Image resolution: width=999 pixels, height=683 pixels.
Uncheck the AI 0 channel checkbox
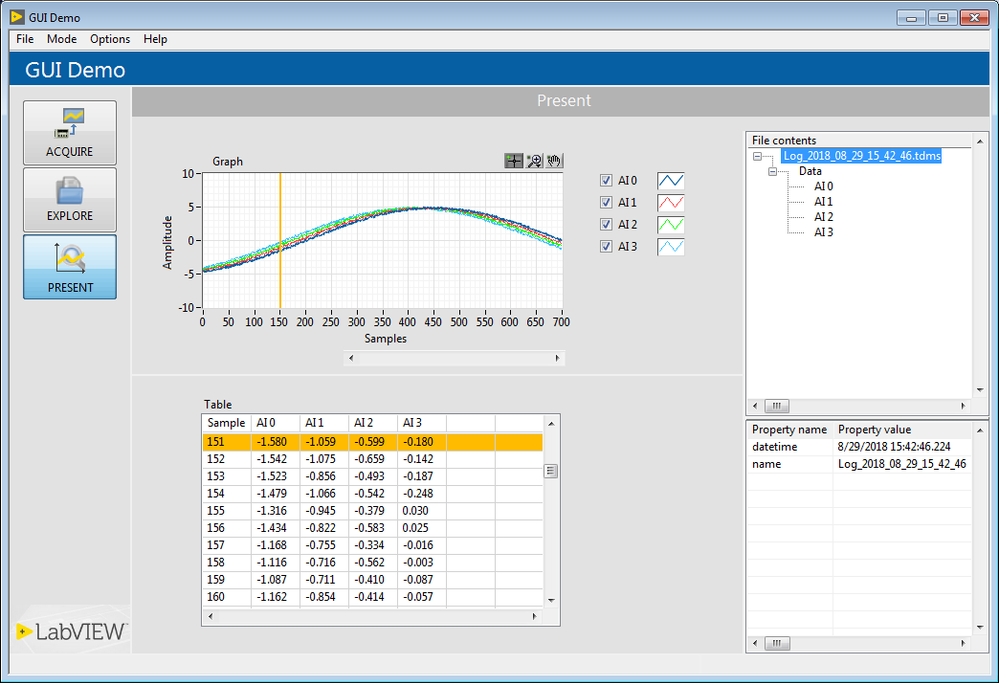tap(606, 180)
